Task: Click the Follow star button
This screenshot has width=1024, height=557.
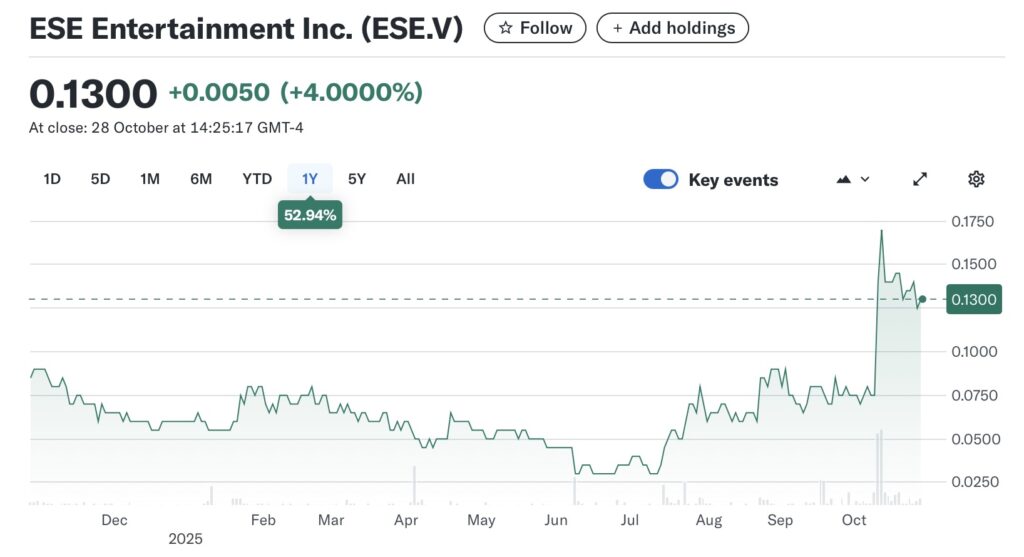Action: (535, 28)
